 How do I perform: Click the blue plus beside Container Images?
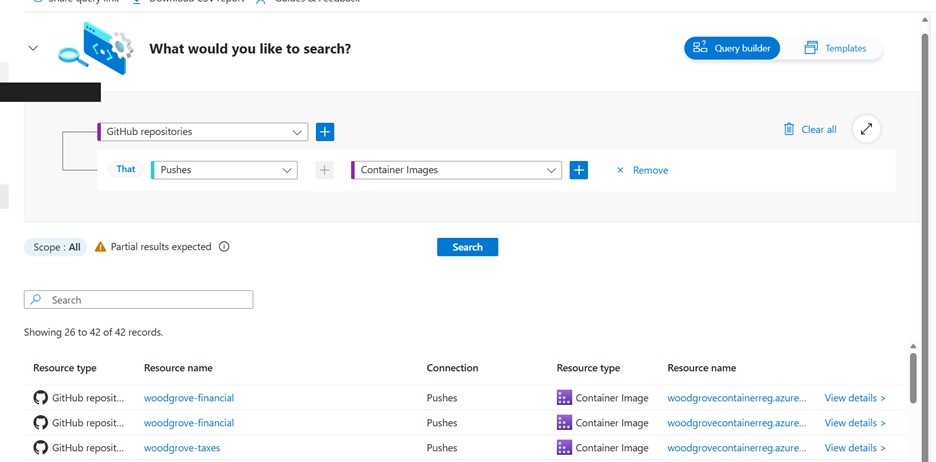(x=578, y=170)
